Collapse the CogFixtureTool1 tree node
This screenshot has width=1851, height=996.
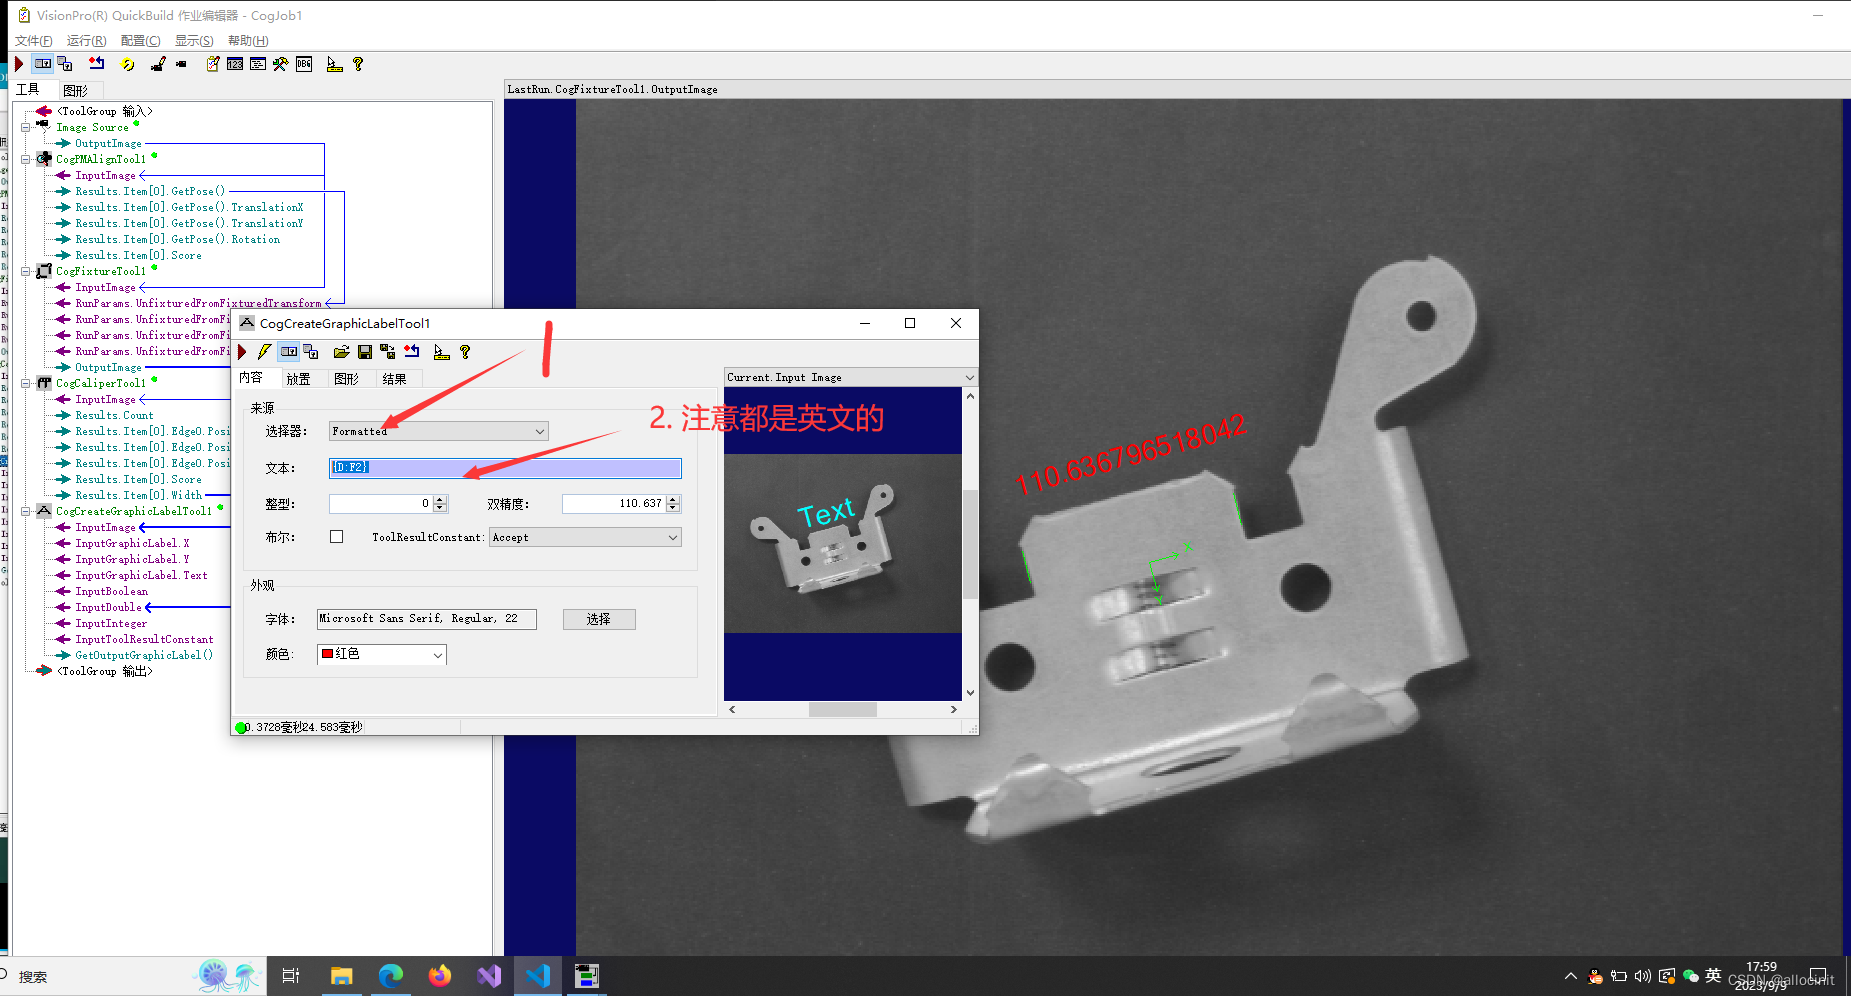tap(26, 271)
